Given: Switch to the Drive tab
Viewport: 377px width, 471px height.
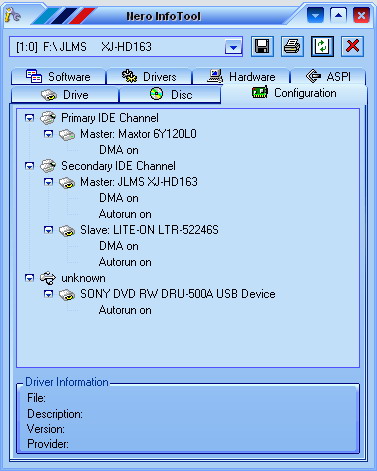Looking at the screenshot, I should pos(65,95).
